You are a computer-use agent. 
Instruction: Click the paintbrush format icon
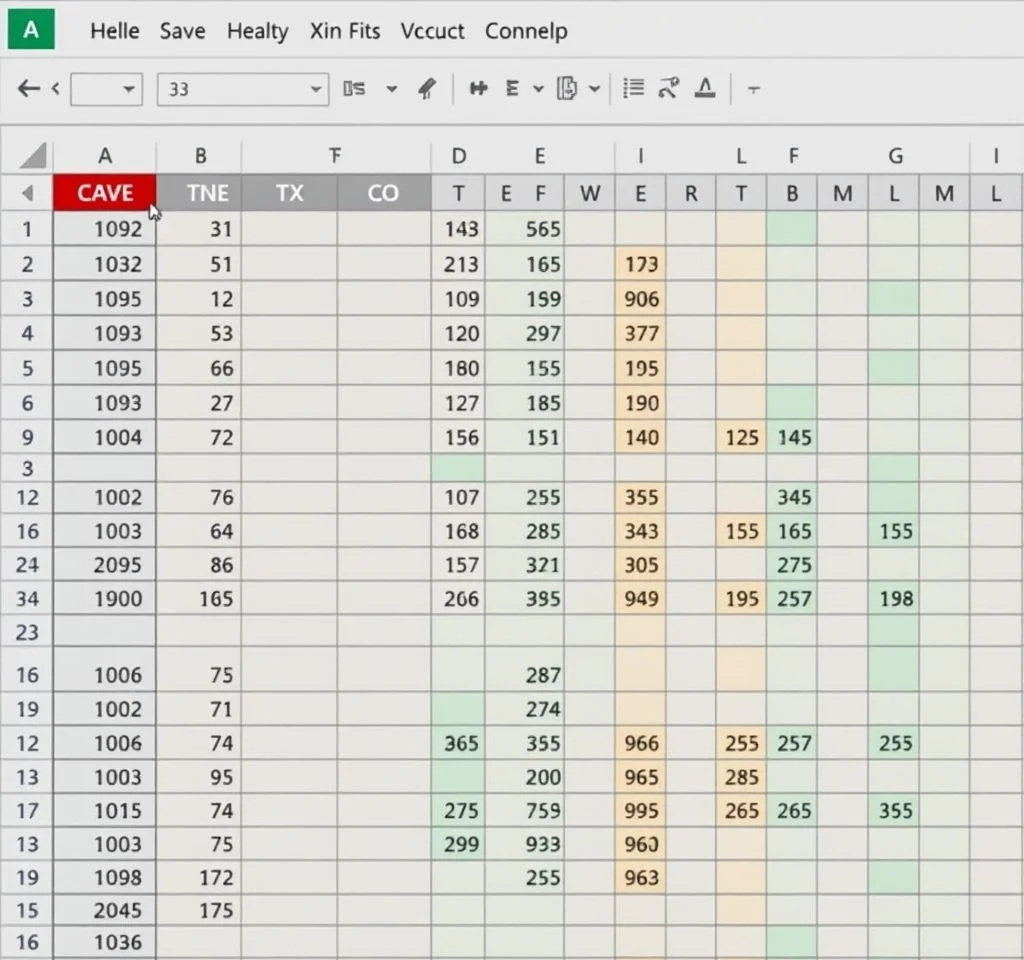427,89
